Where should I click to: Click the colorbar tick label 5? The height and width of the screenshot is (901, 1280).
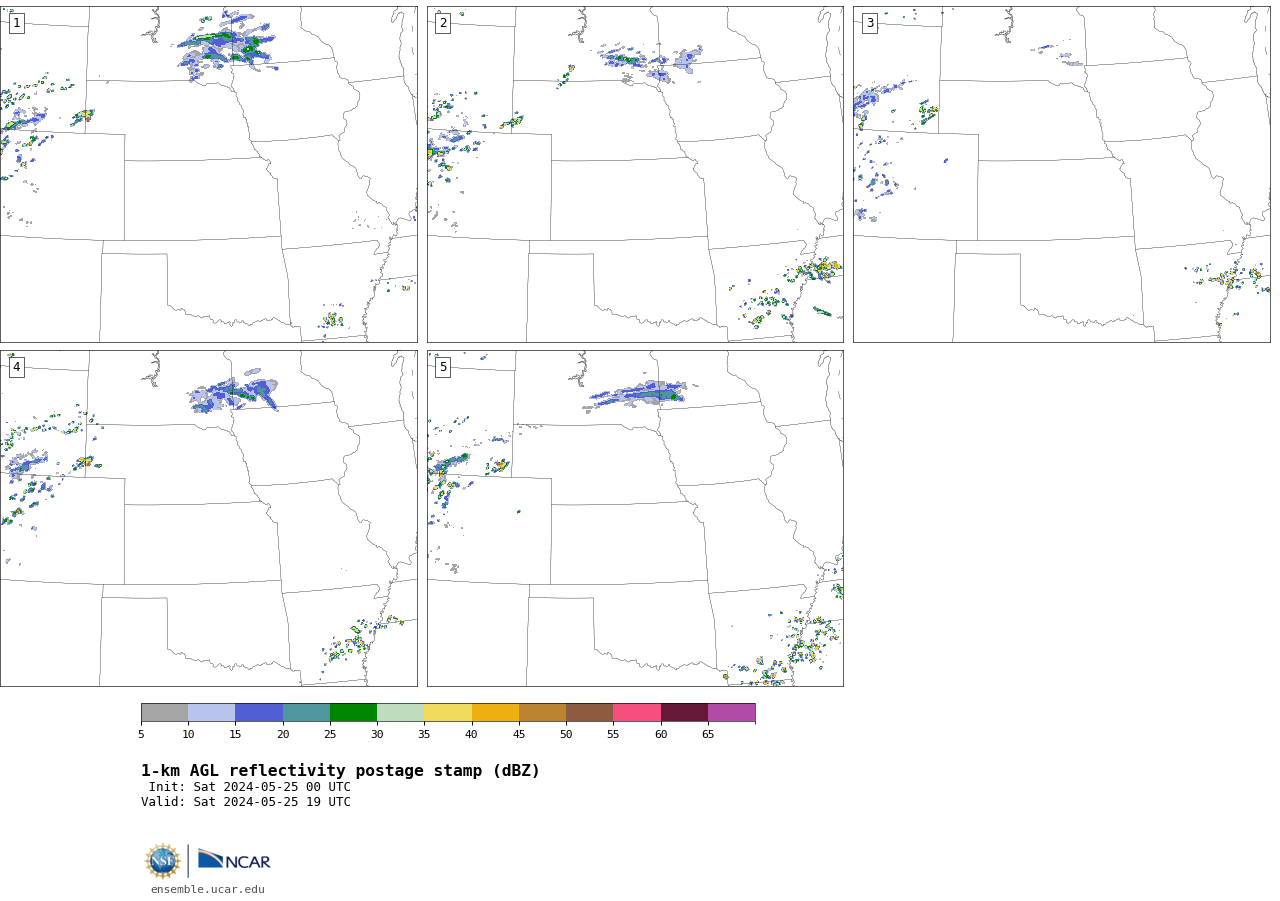click(141, 735)
